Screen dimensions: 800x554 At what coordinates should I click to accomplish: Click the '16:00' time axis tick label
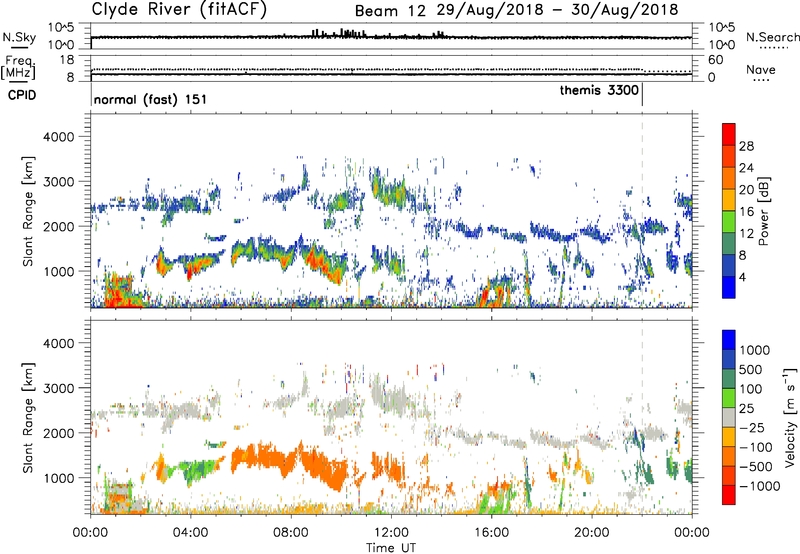491,533
